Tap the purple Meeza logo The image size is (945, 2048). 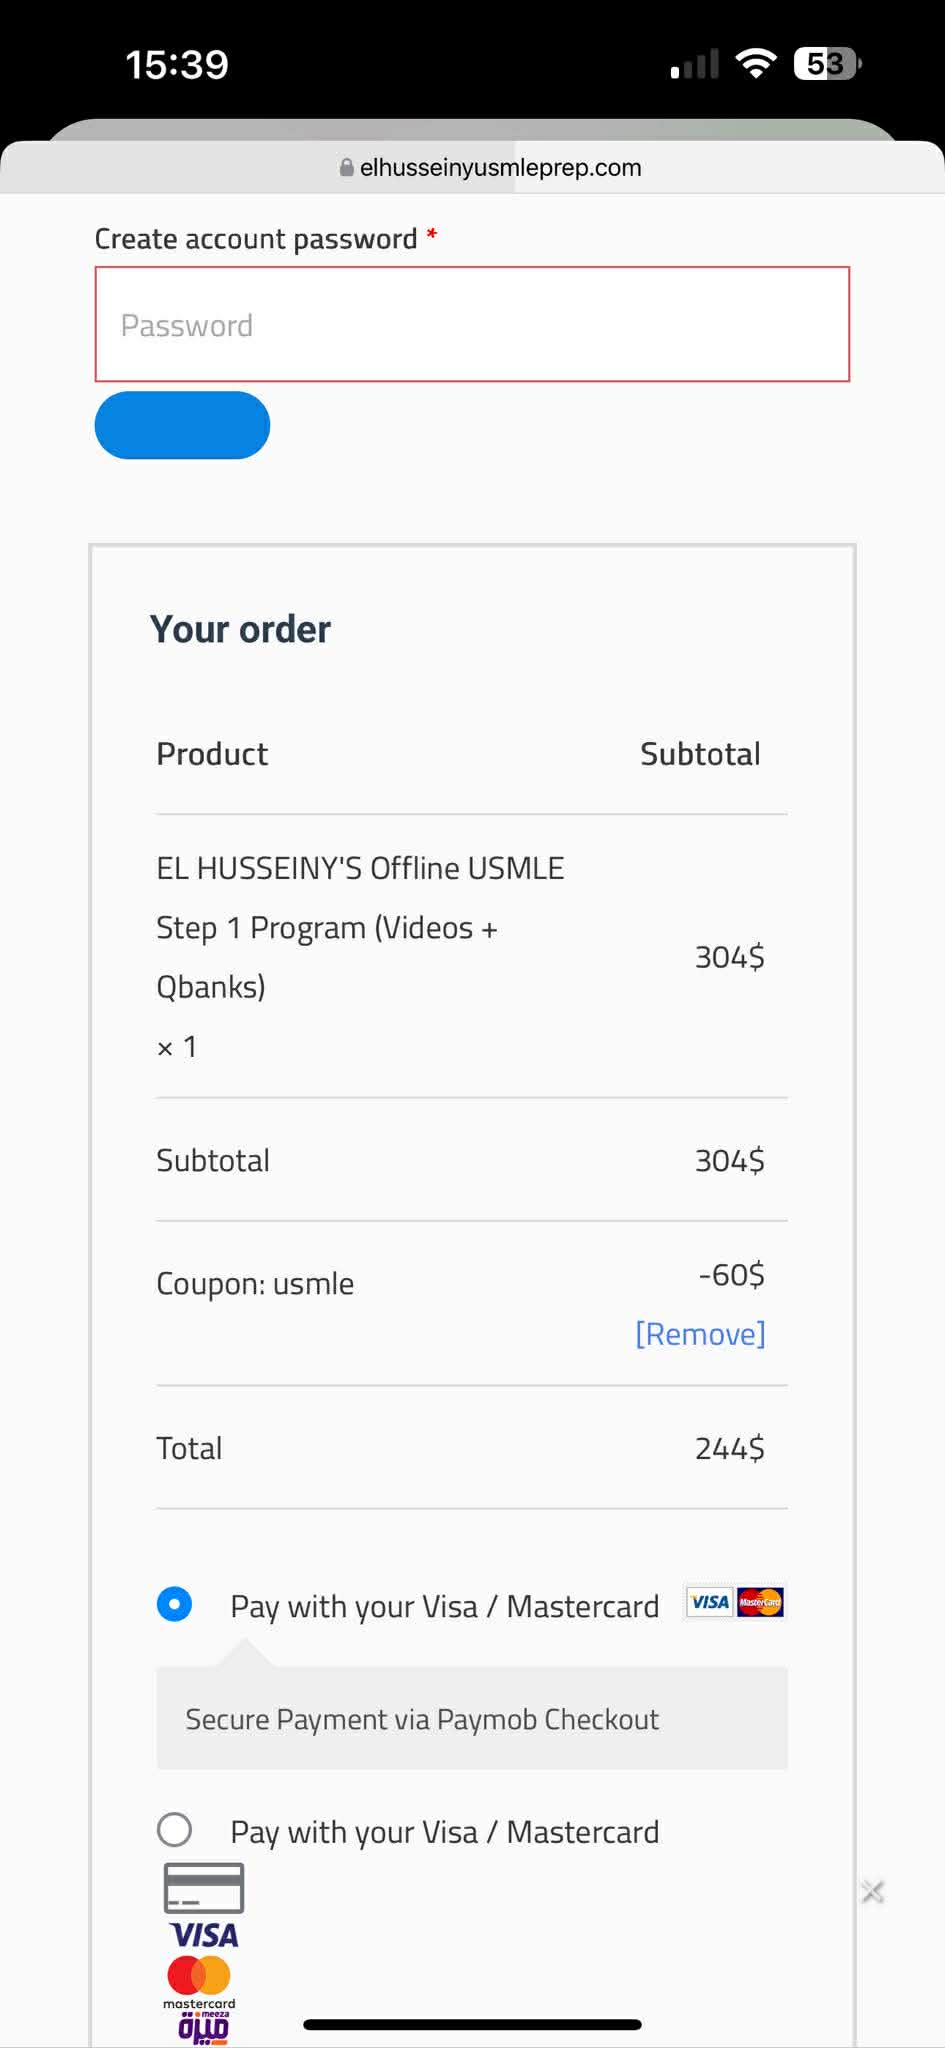coord(203,2028)
